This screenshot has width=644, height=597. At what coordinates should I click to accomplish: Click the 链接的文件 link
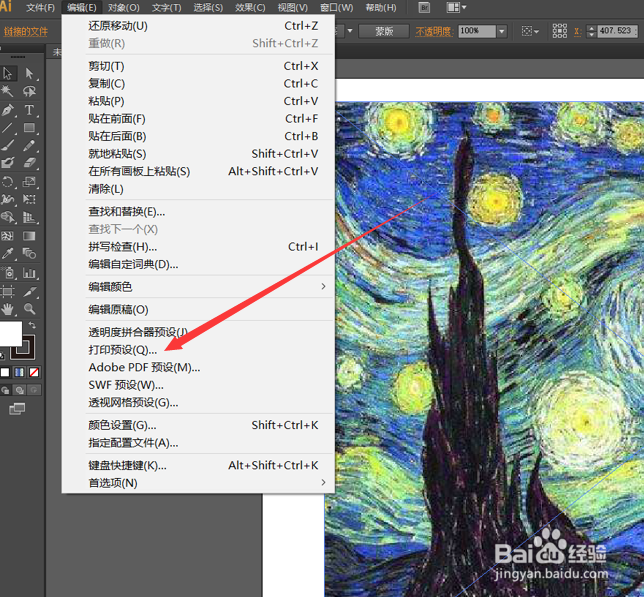(25, 32)
